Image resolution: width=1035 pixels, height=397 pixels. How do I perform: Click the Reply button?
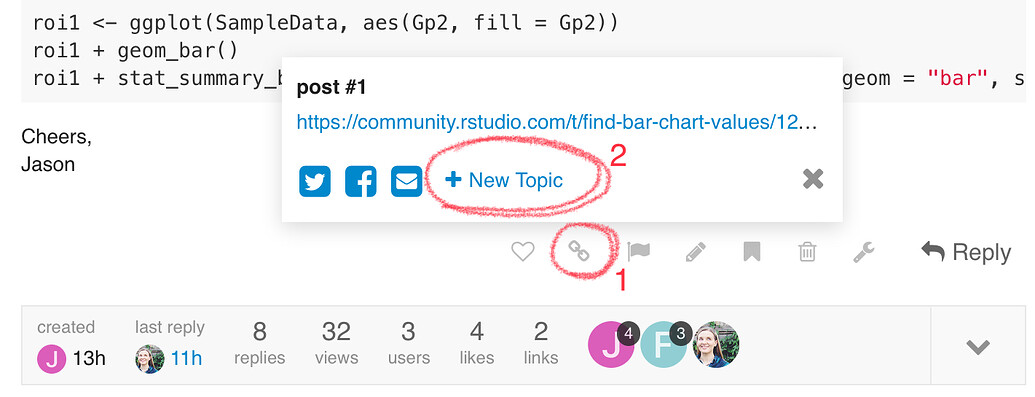(966, 252)
